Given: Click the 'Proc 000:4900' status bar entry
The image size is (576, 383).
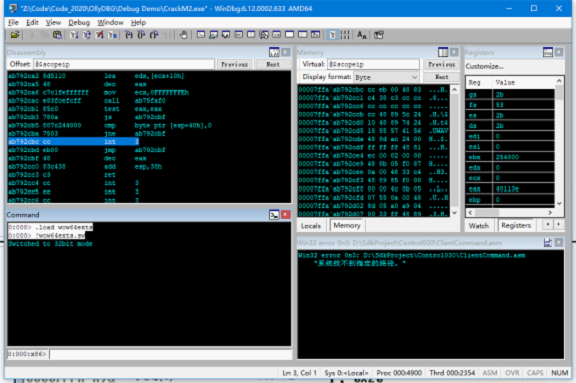Looking at the screenshot, I should pyautogui.click(x=399, y=373).
